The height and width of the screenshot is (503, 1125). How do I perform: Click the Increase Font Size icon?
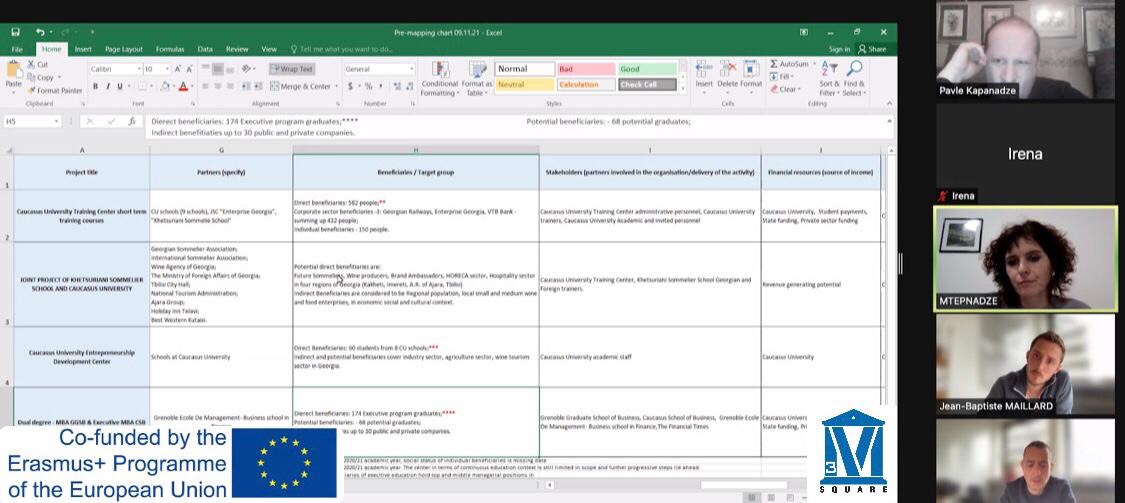pos(179,70)
